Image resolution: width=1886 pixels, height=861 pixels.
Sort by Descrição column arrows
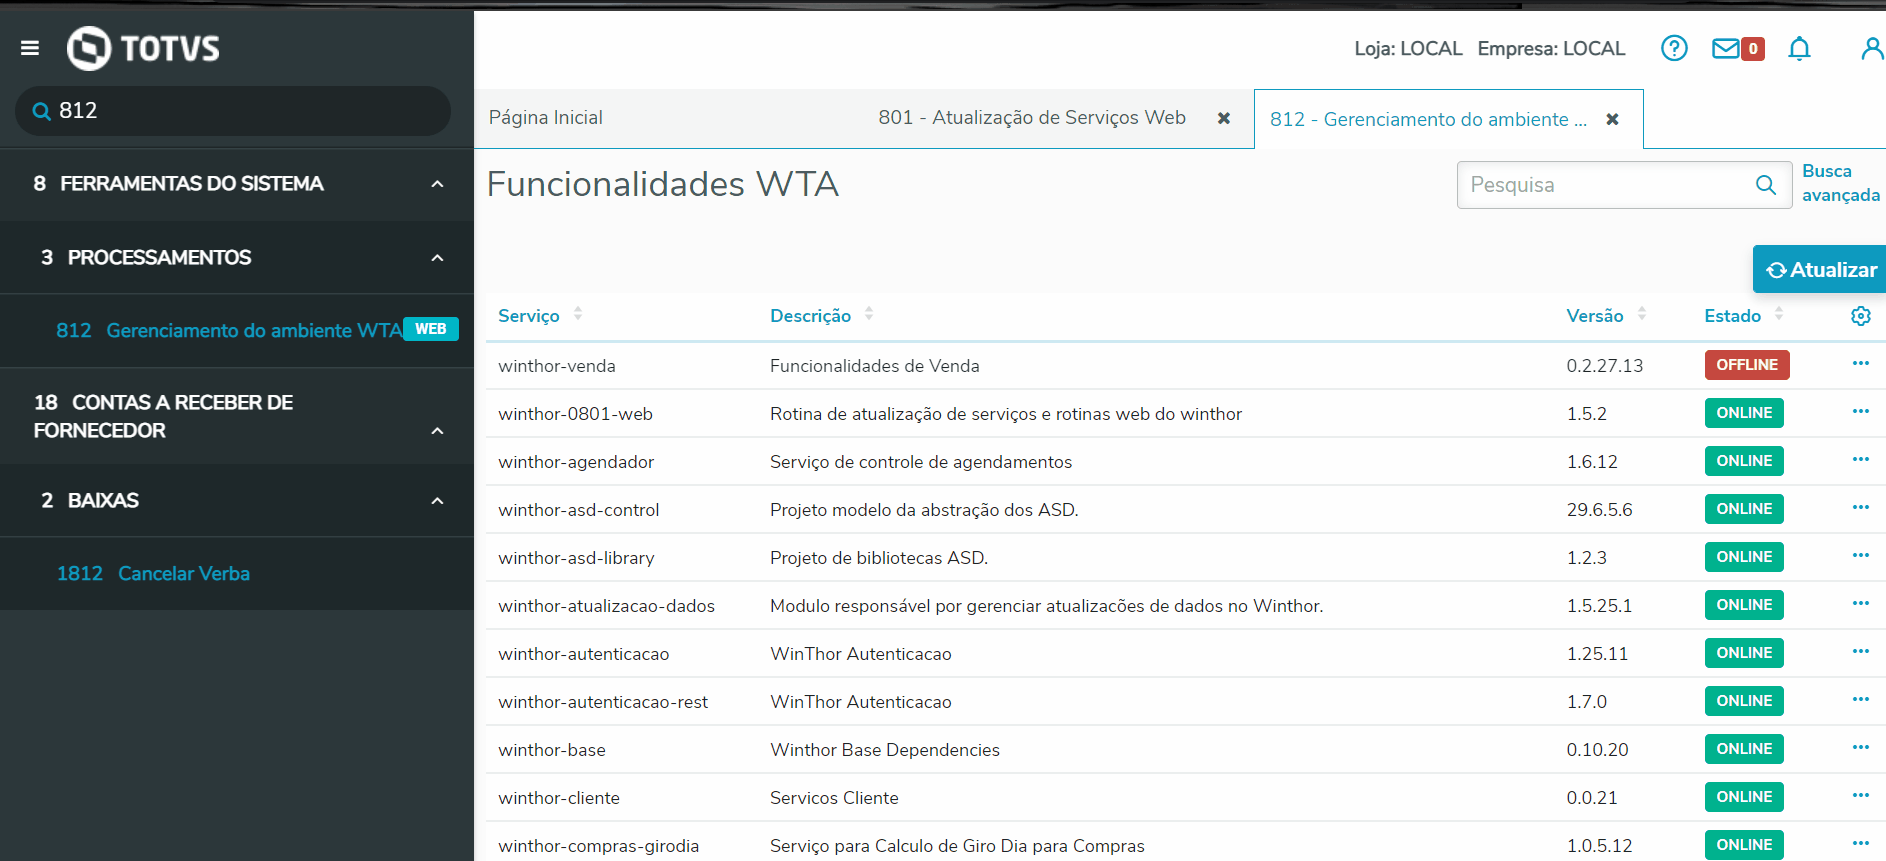tap(869, 314)
